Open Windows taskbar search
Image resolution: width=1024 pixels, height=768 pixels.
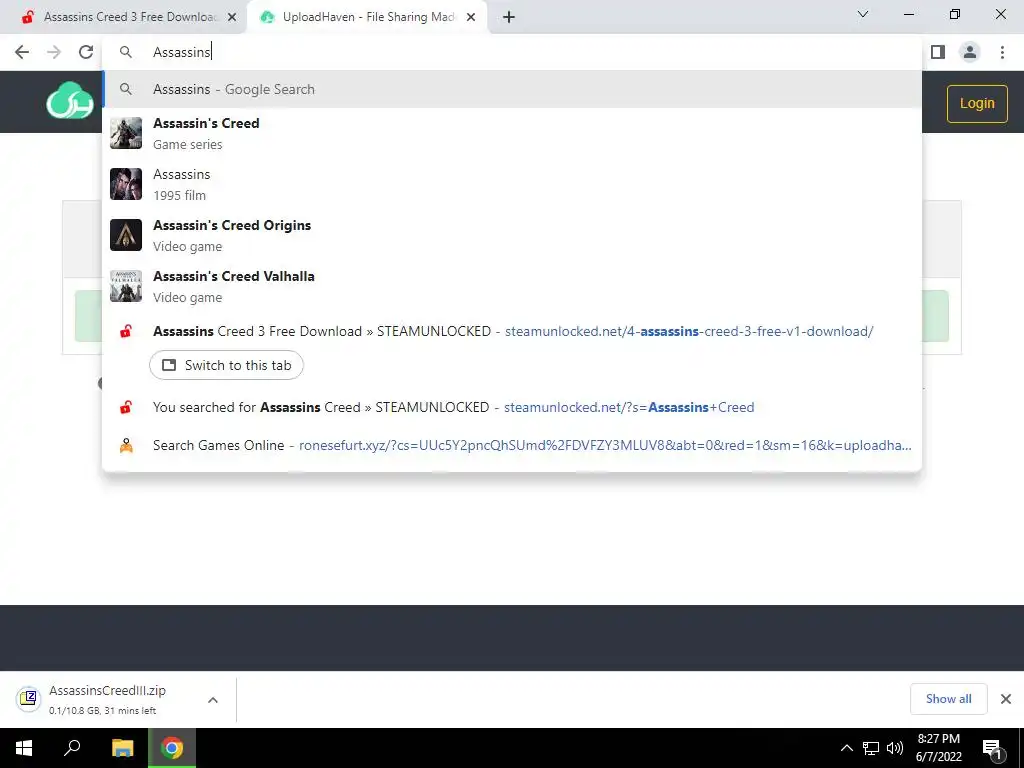[x=72, y=748]
